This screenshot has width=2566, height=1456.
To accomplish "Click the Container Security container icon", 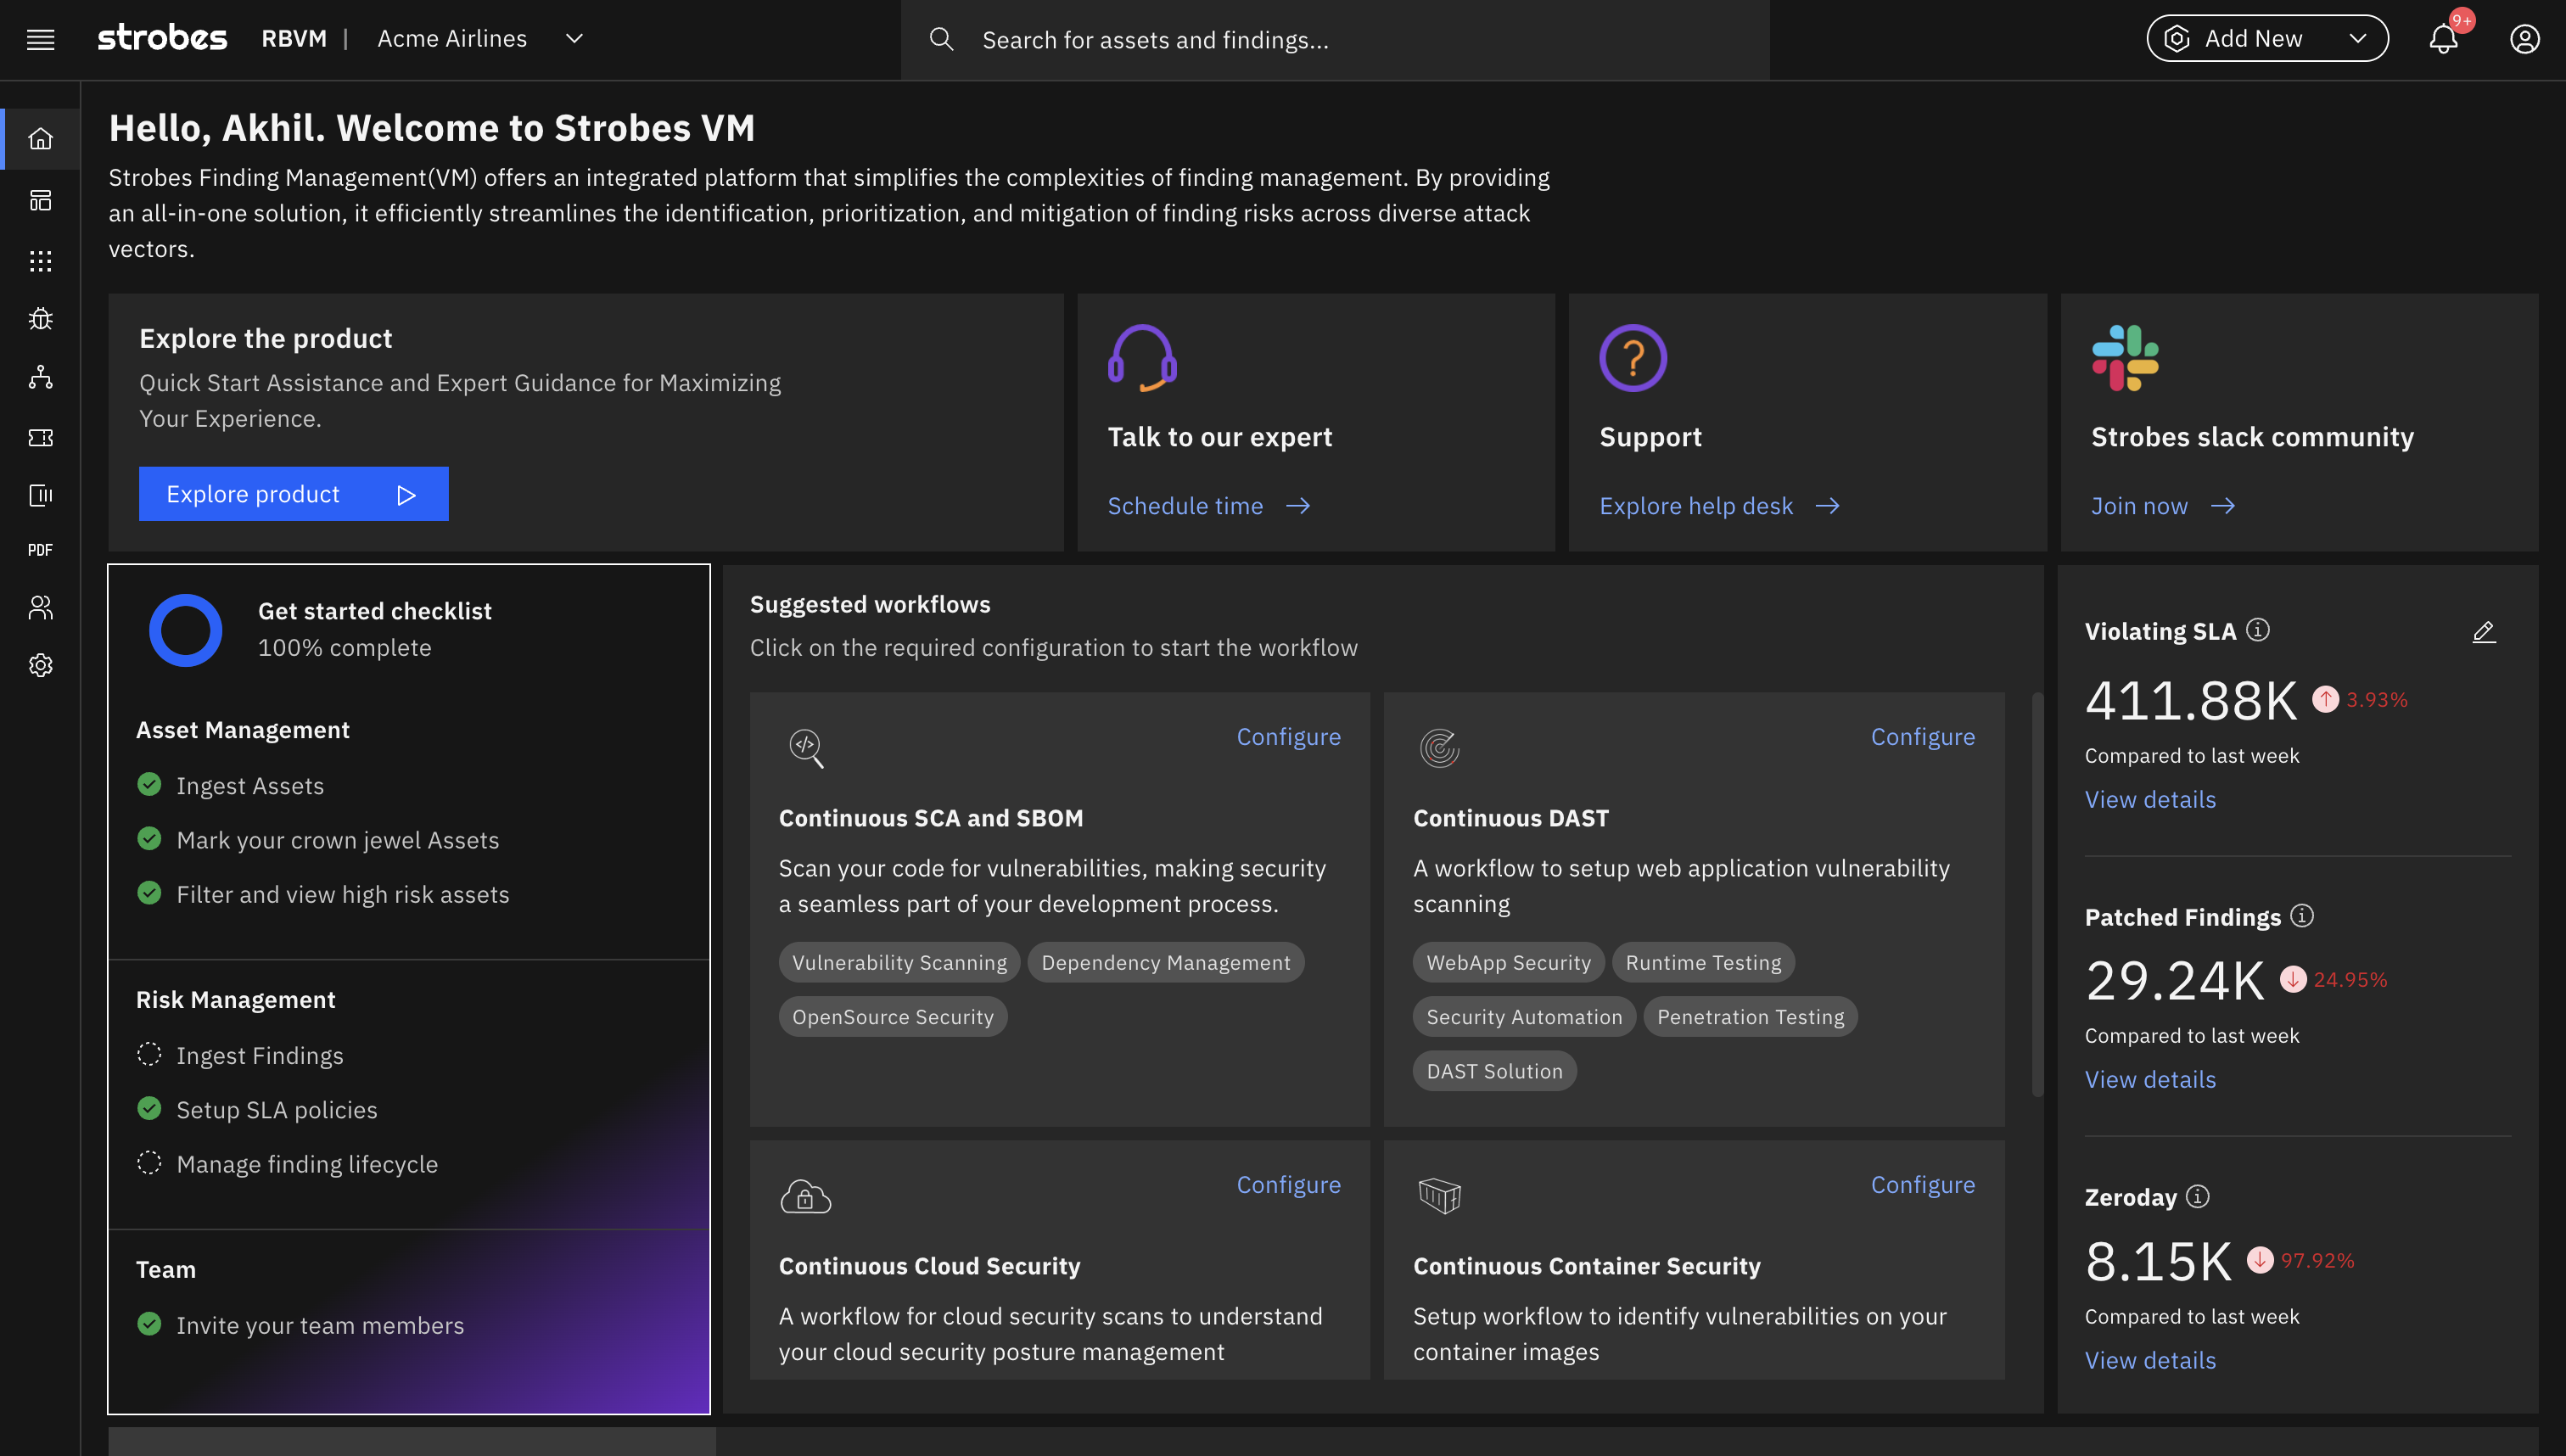I will (x=1440, y=1196).
